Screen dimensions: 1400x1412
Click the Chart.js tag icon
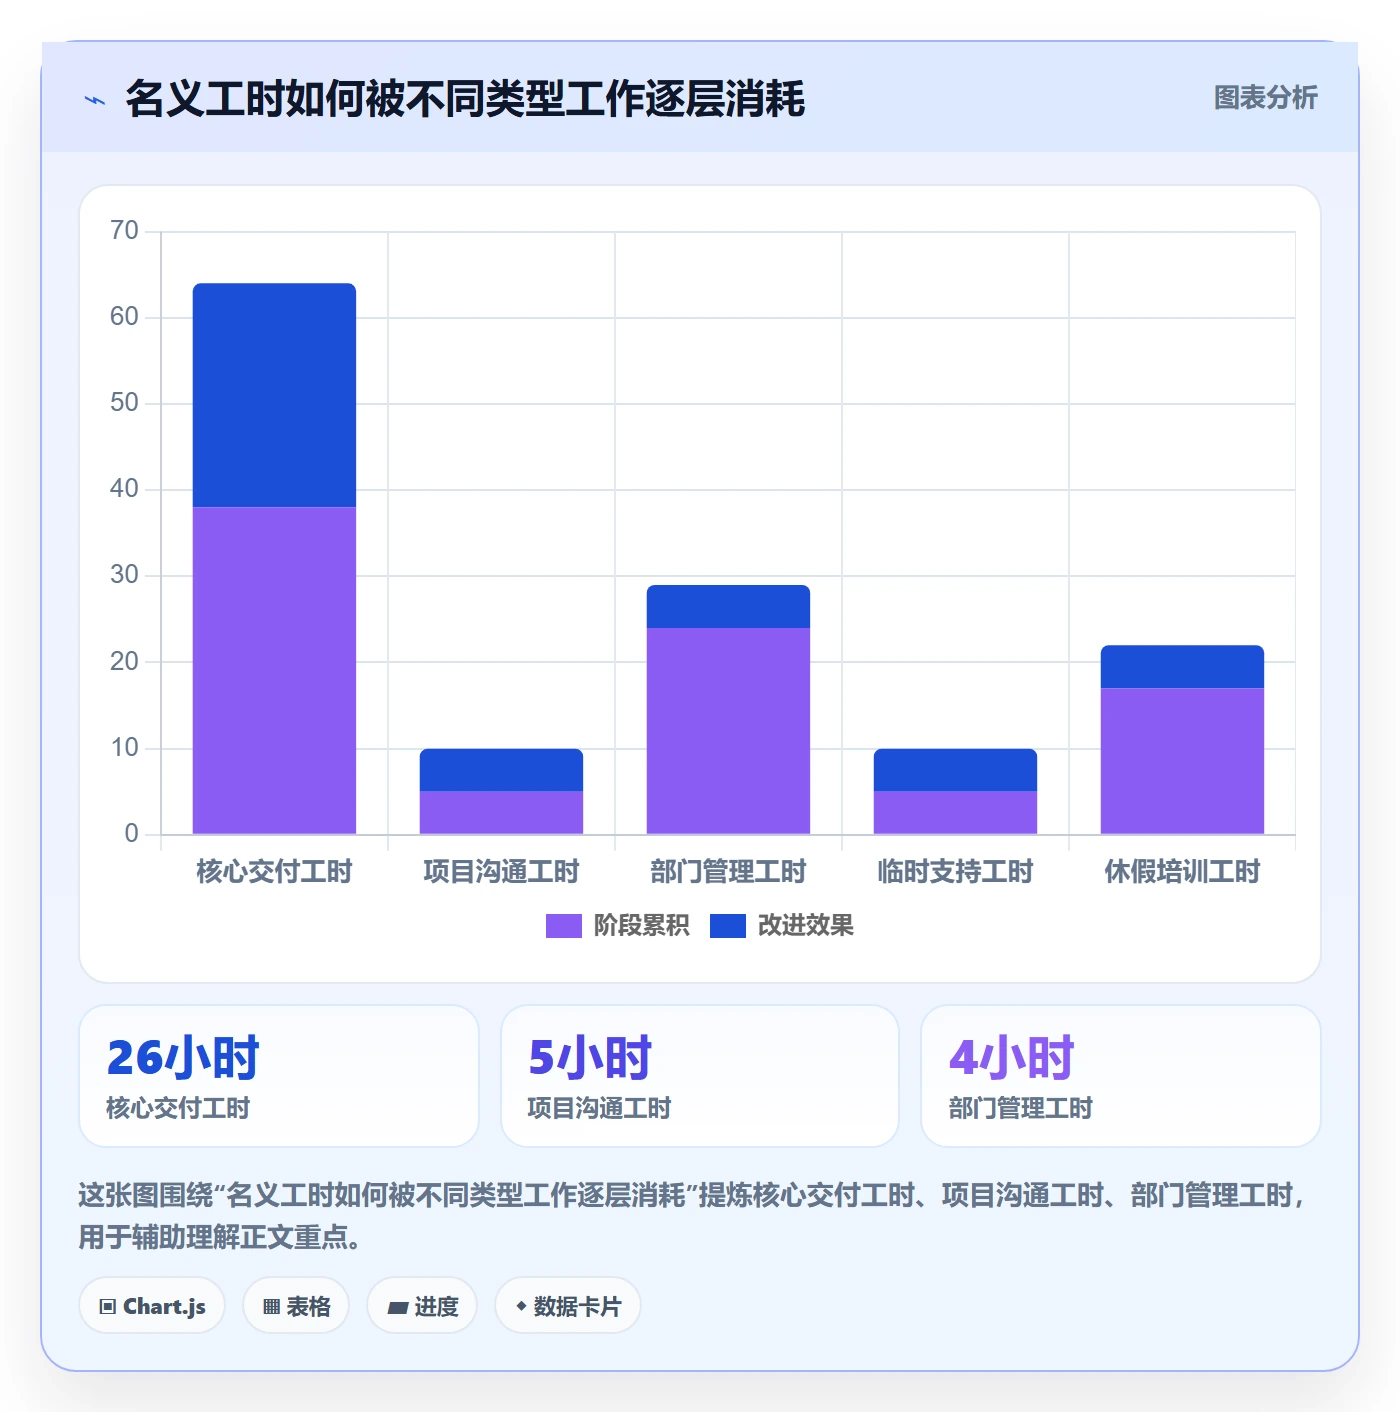(x=108, y=1306)
